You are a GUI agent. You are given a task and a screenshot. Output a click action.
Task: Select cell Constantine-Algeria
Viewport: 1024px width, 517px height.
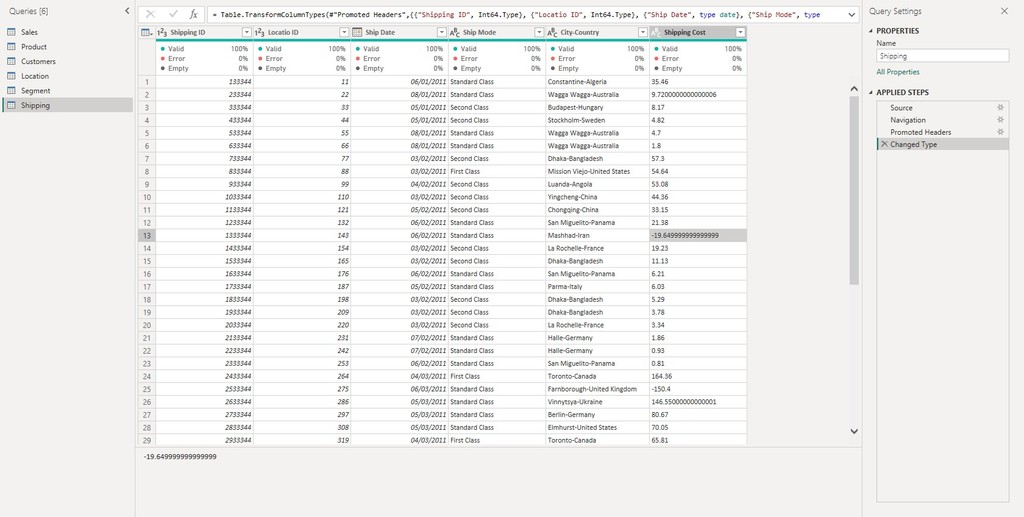click(x=598, y=82)
